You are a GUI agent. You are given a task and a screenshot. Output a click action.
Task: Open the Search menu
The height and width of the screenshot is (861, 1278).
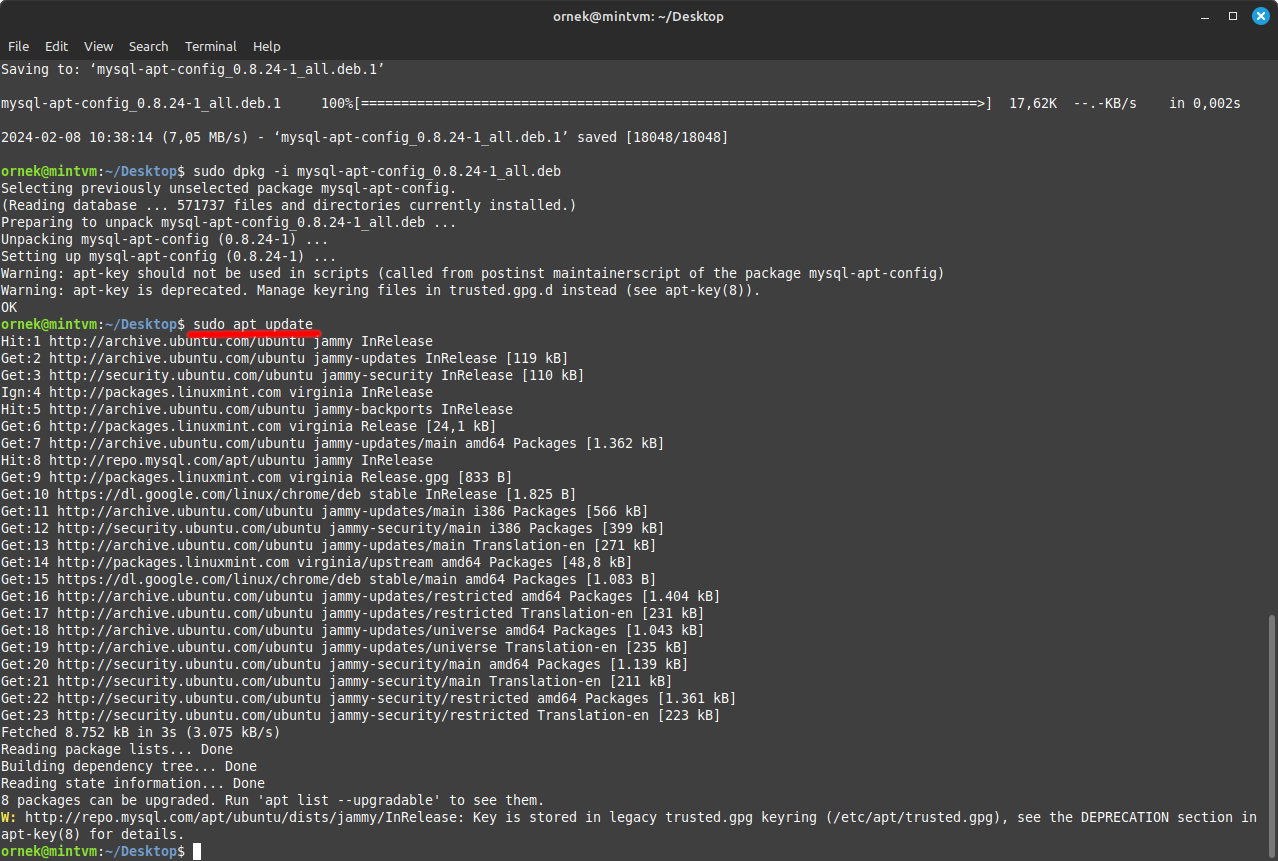(x=148, y=46)
